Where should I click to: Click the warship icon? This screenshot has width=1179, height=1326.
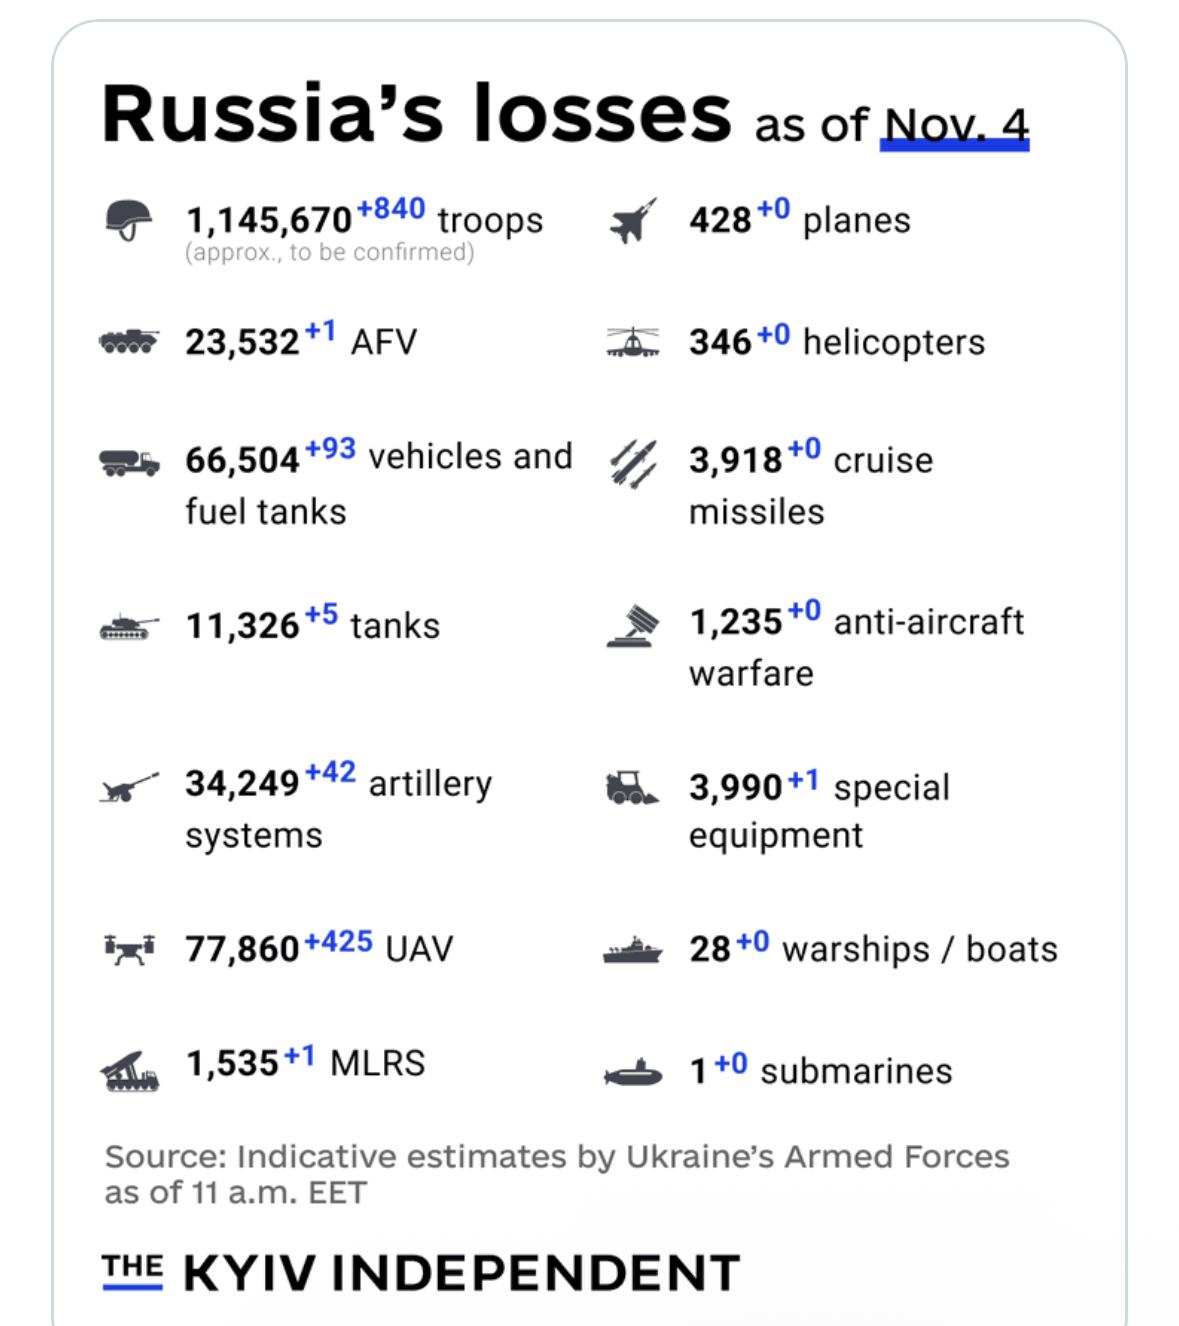click(632, 949)
